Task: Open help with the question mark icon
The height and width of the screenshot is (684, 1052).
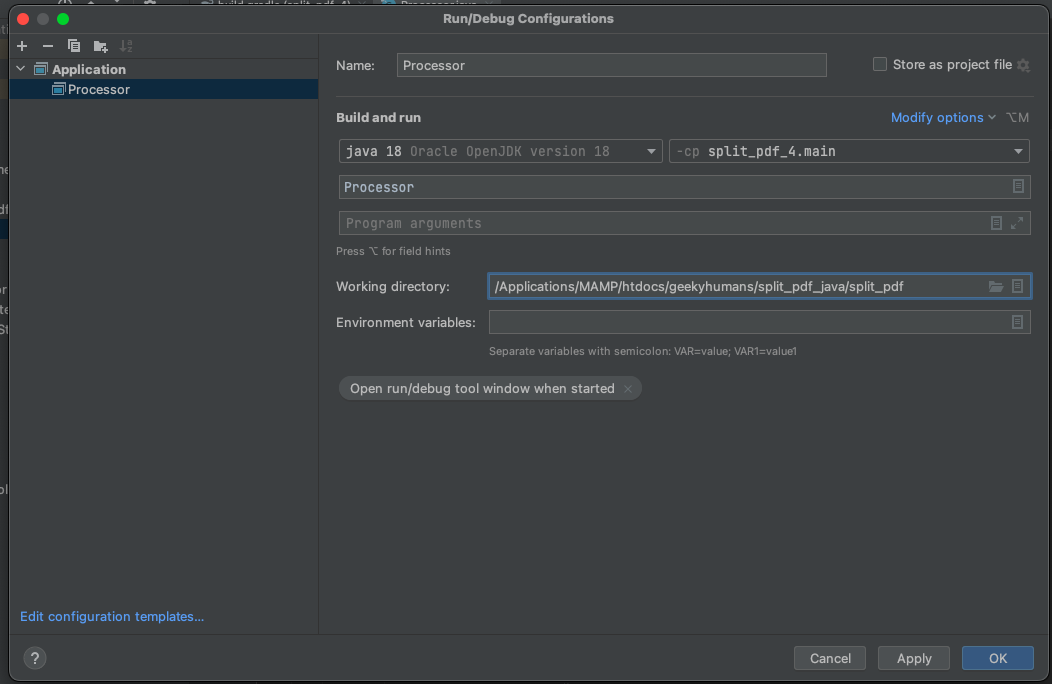Action: click(34, 658)
